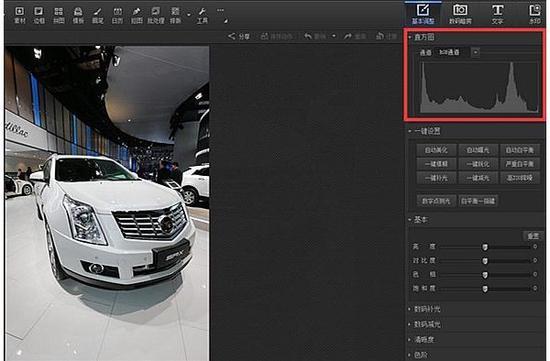Click the 保存动作 save action button
550x361 pixels.
click(x=276, y=36)
